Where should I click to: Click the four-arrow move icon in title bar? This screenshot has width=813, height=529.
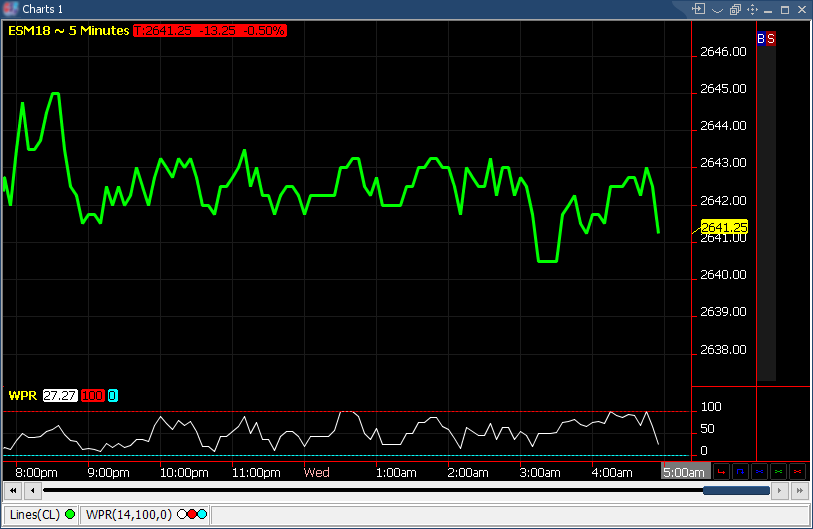[752, 9]
